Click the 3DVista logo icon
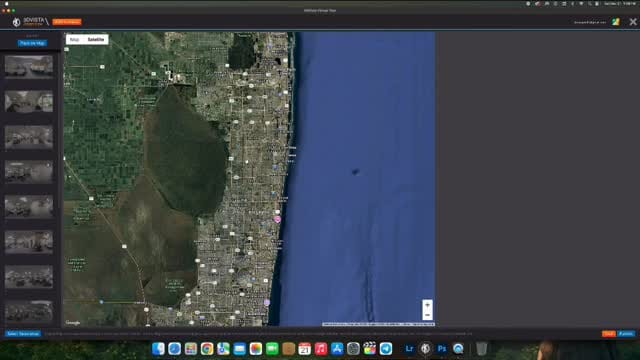640x360 pixels. click(x=16, y=22)
